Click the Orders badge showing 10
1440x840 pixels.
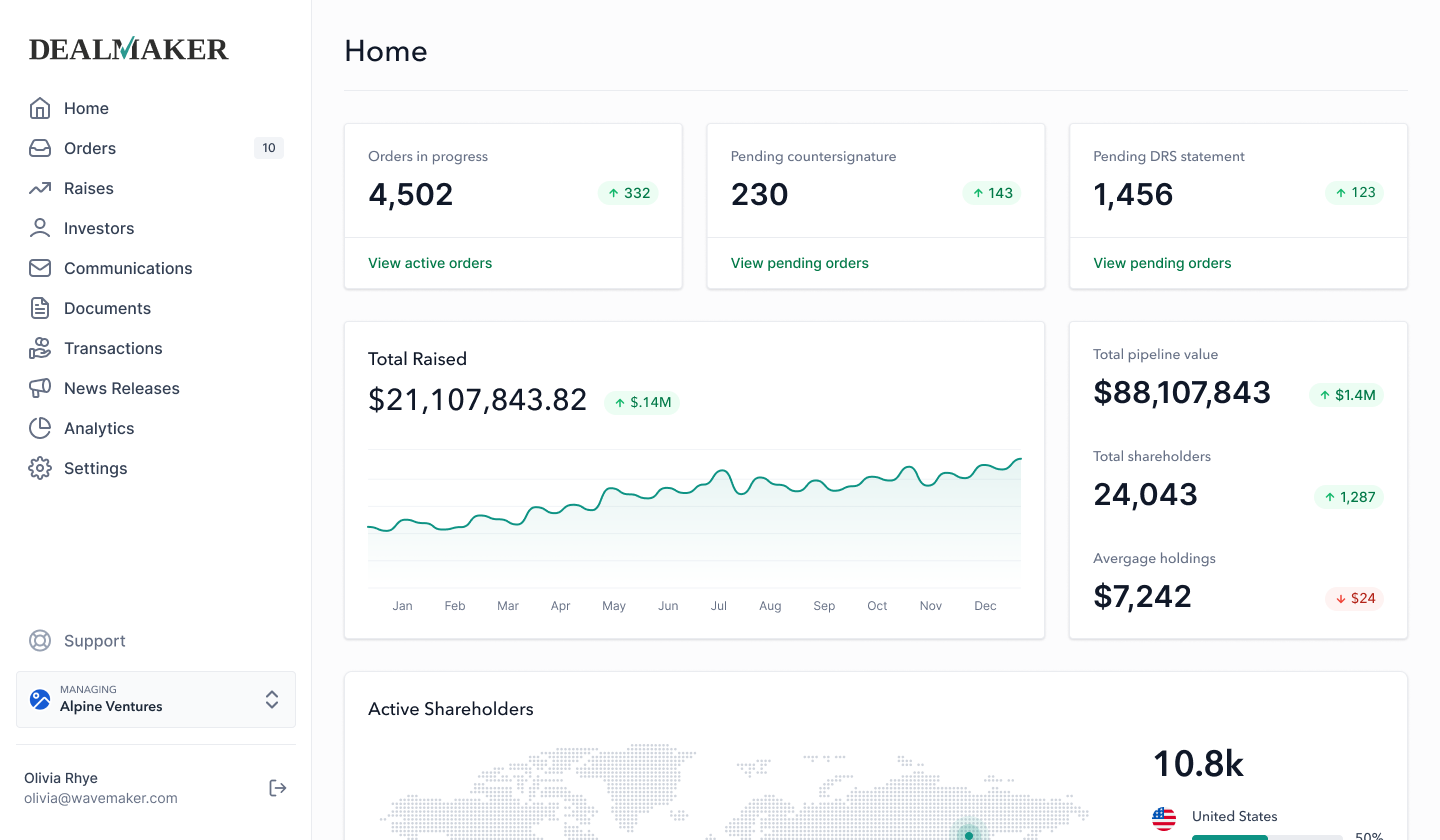click(x=268, y=147)
